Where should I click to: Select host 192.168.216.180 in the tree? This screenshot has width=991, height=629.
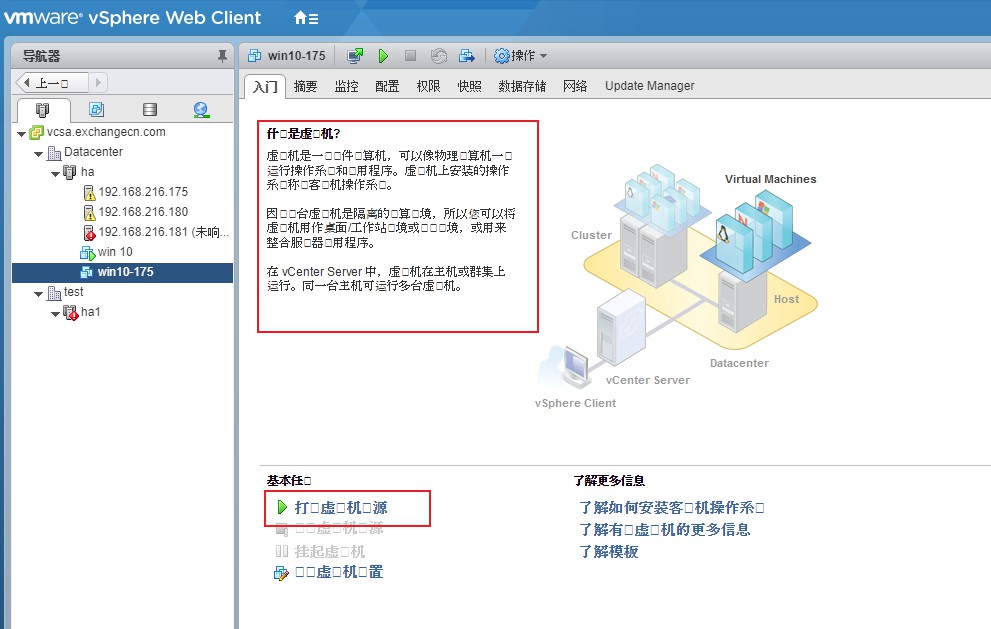tap(143, 212)
